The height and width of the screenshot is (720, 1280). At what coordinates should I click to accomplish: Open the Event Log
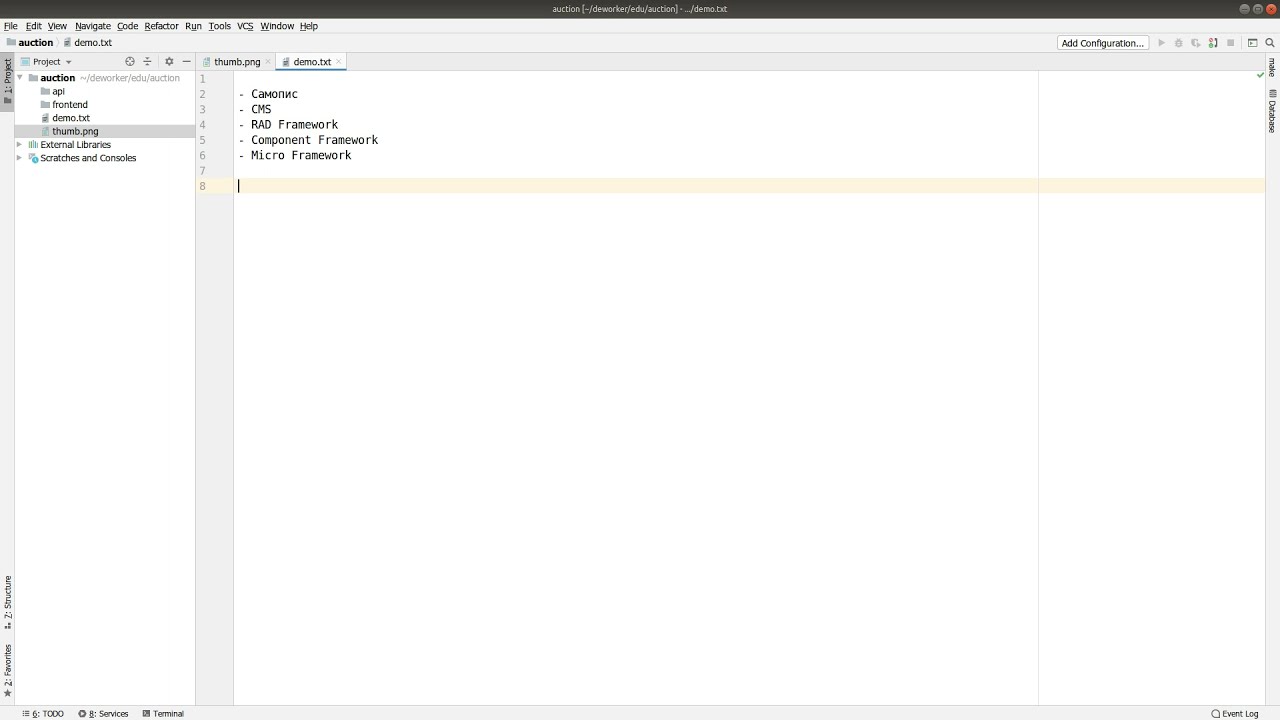(1235, 714)
